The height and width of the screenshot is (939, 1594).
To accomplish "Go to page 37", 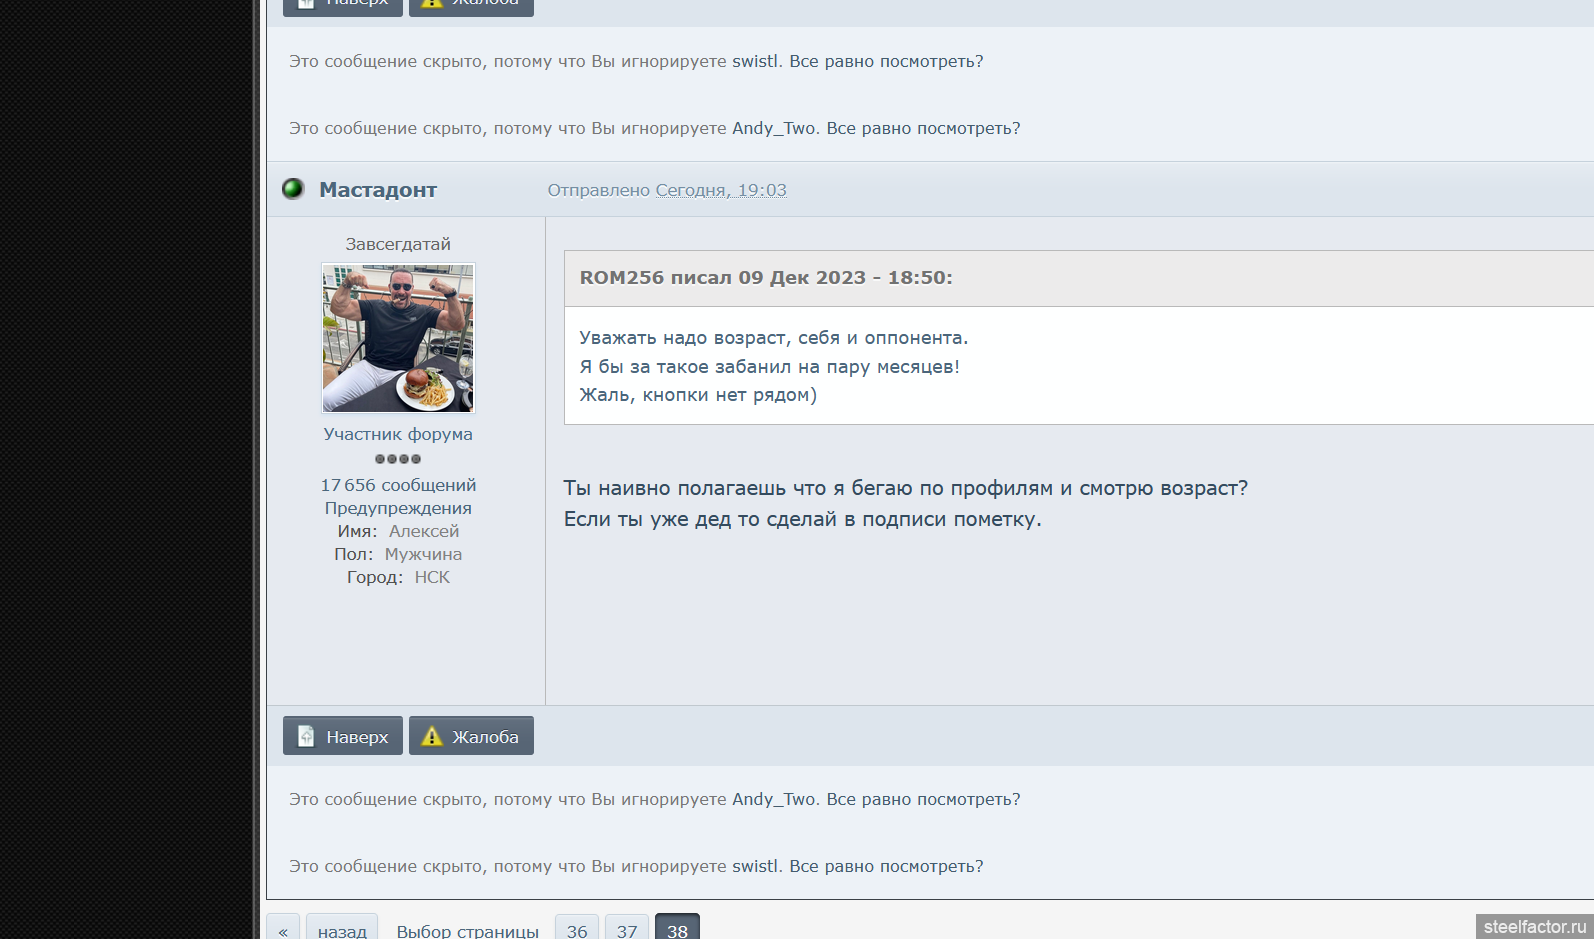I will (627, 930).
